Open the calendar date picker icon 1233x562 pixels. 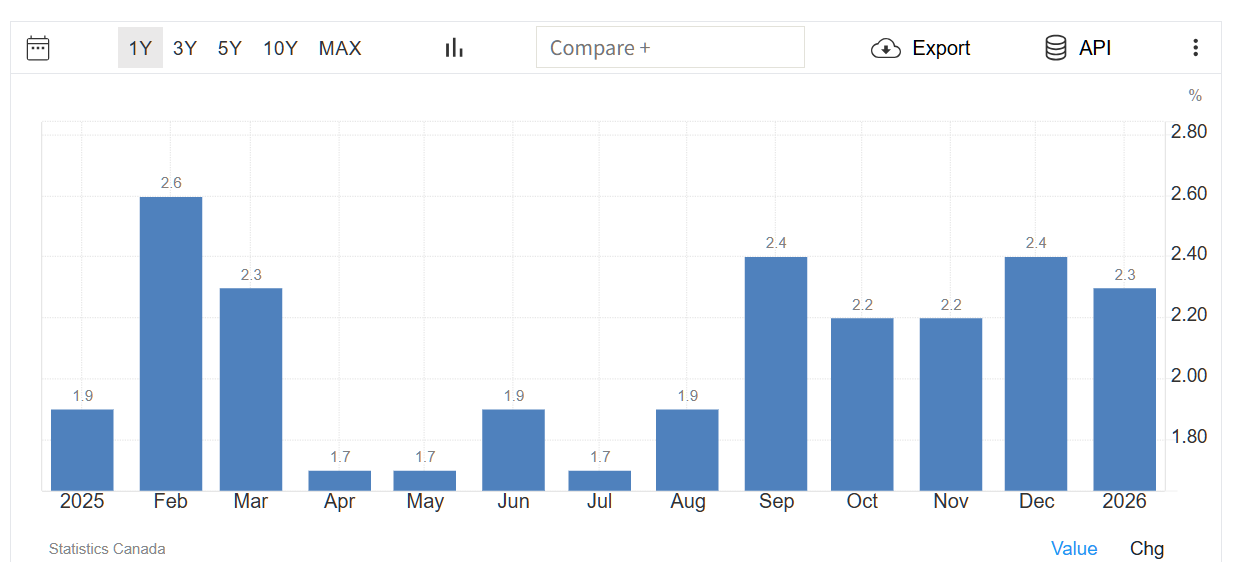[x=38, y=48]
